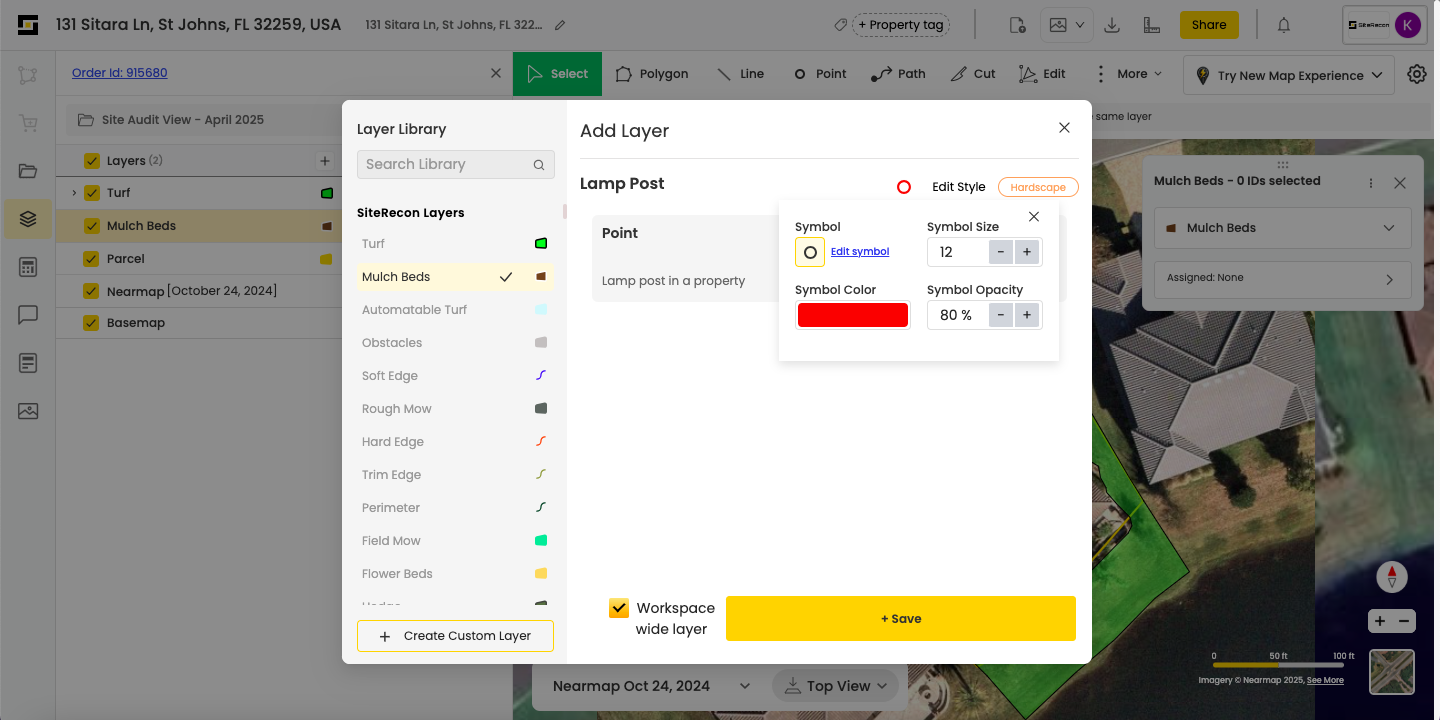Activate the Select tool
1440x720 pixels.
557,74
